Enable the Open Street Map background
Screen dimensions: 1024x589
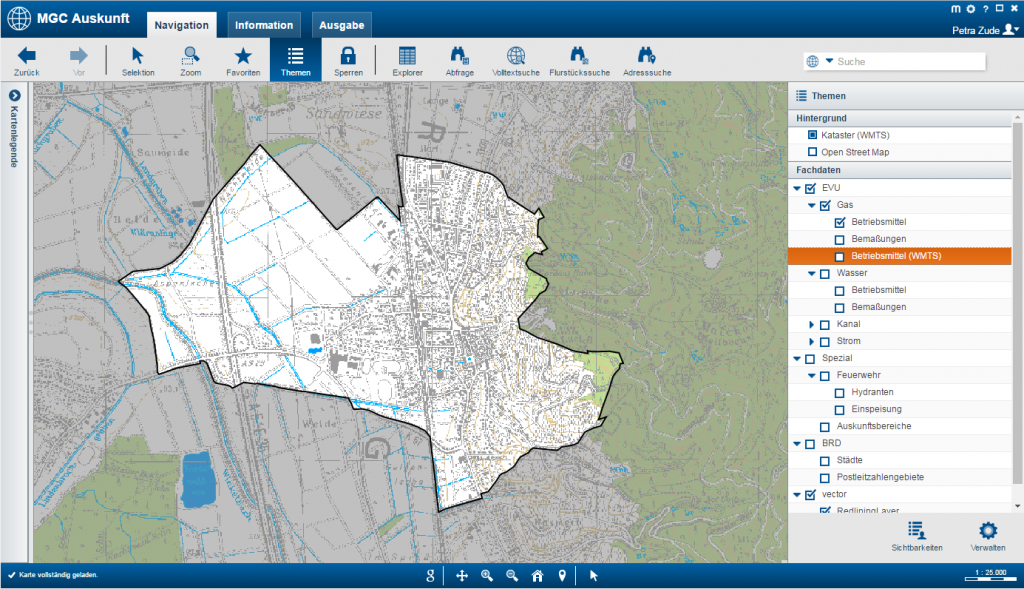[813, 152]
